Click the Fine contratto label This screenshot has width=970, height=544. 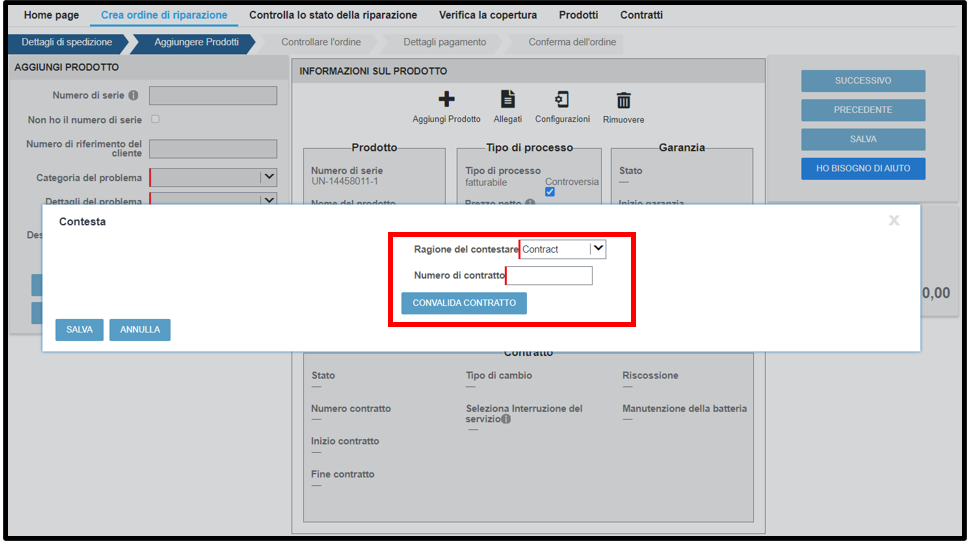(x=343, y=474)
